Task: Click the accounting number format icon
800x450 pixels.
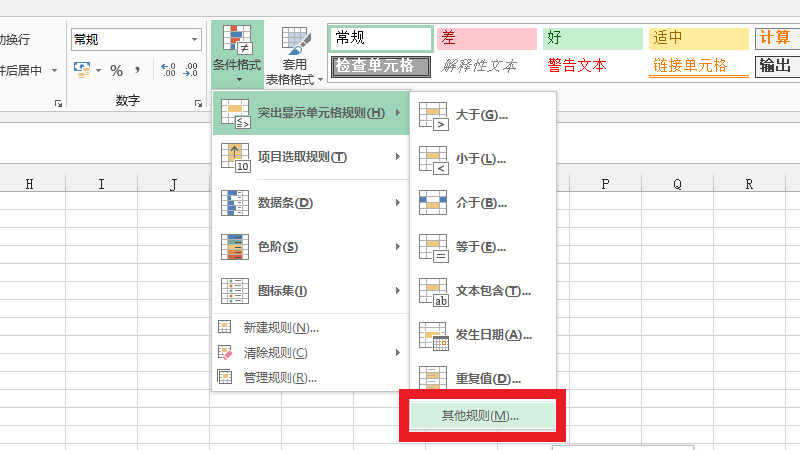Action: 82,70
